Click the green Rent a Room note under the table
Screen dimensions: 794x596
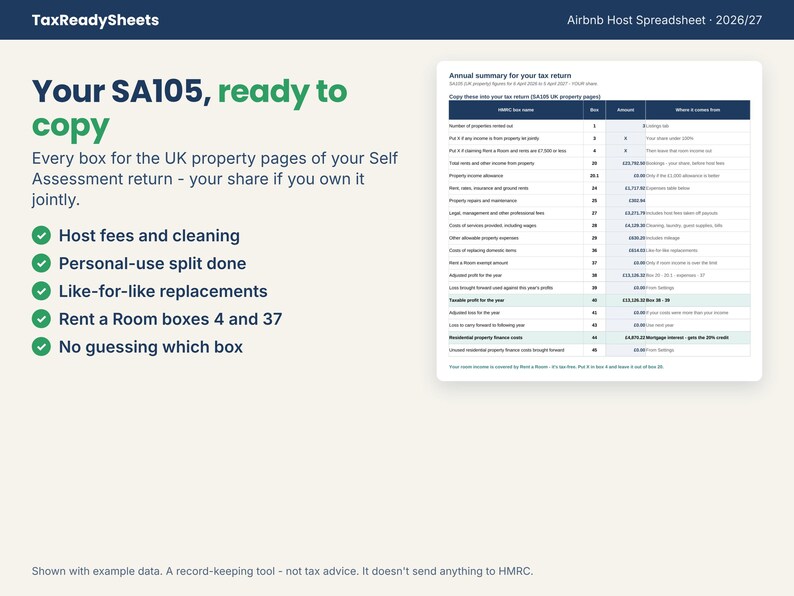pos(556,367)
